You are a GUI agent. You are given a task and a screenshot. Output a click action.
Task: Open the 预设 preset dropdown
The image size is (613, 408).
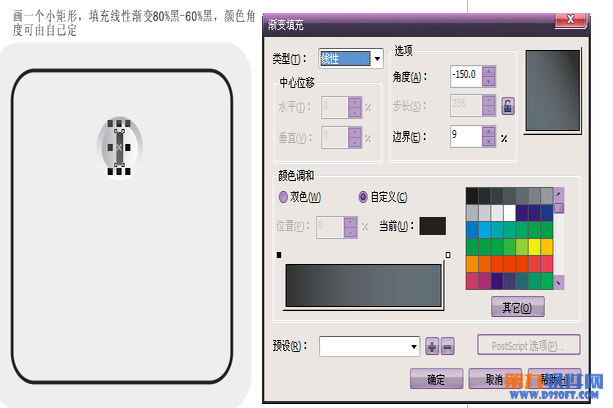coord(414,346)
